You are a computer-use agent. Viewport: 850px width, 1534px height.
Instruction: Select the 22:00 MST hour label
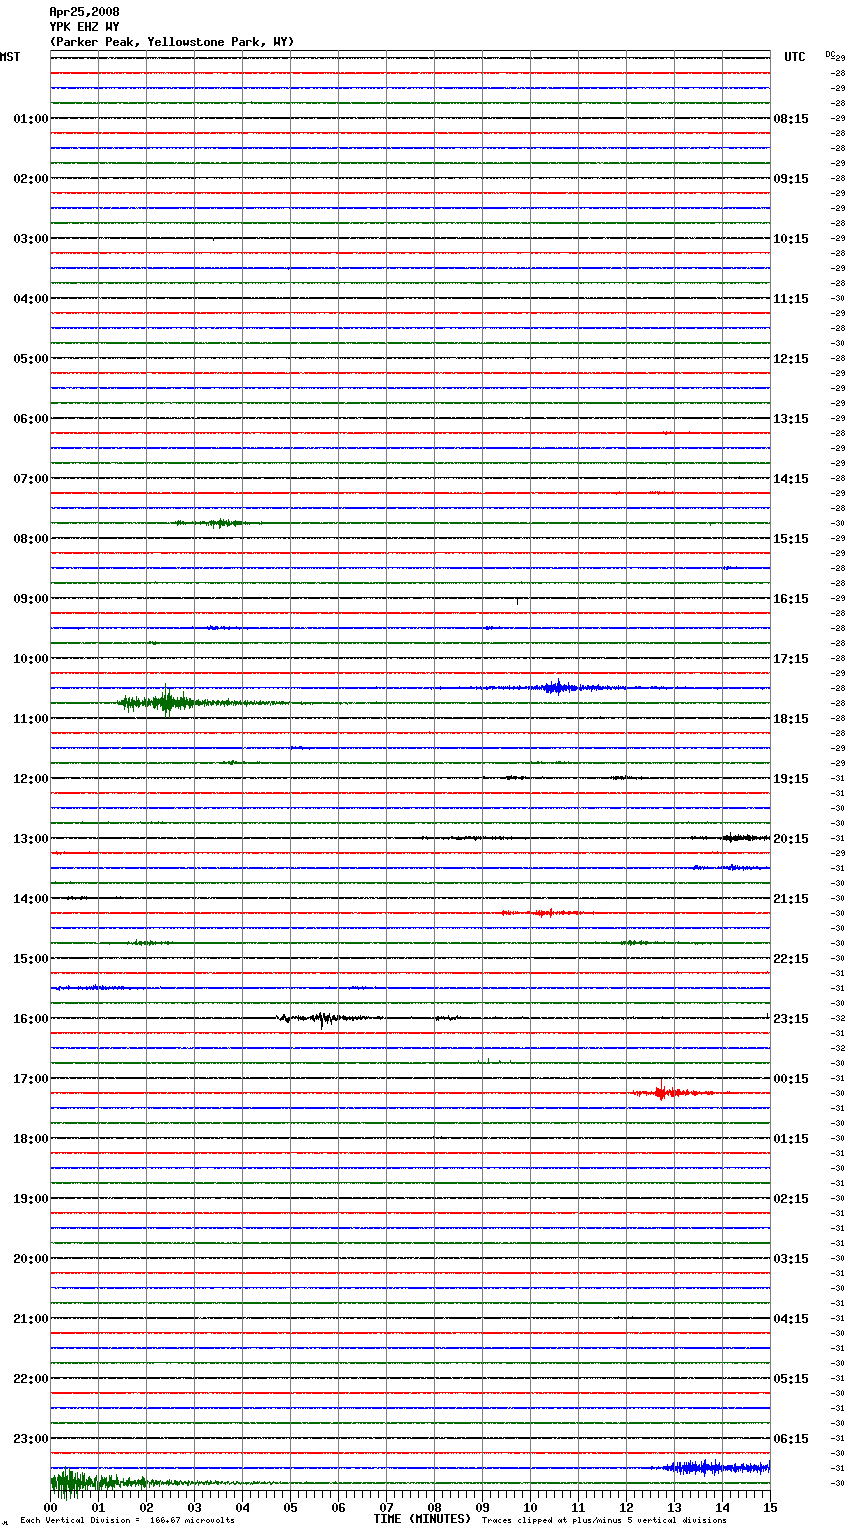(x=31, y=1379)
